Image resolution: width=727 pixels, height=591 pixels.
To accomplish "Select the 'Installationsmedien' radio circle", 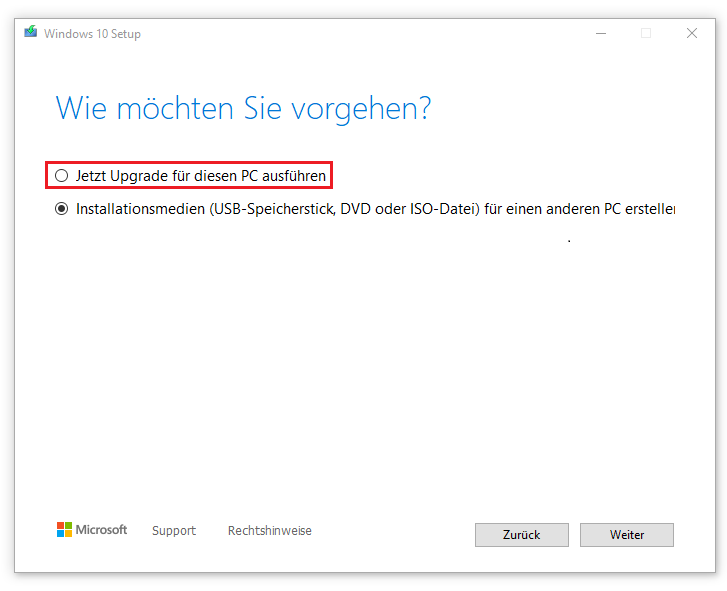I will [62, 210].
